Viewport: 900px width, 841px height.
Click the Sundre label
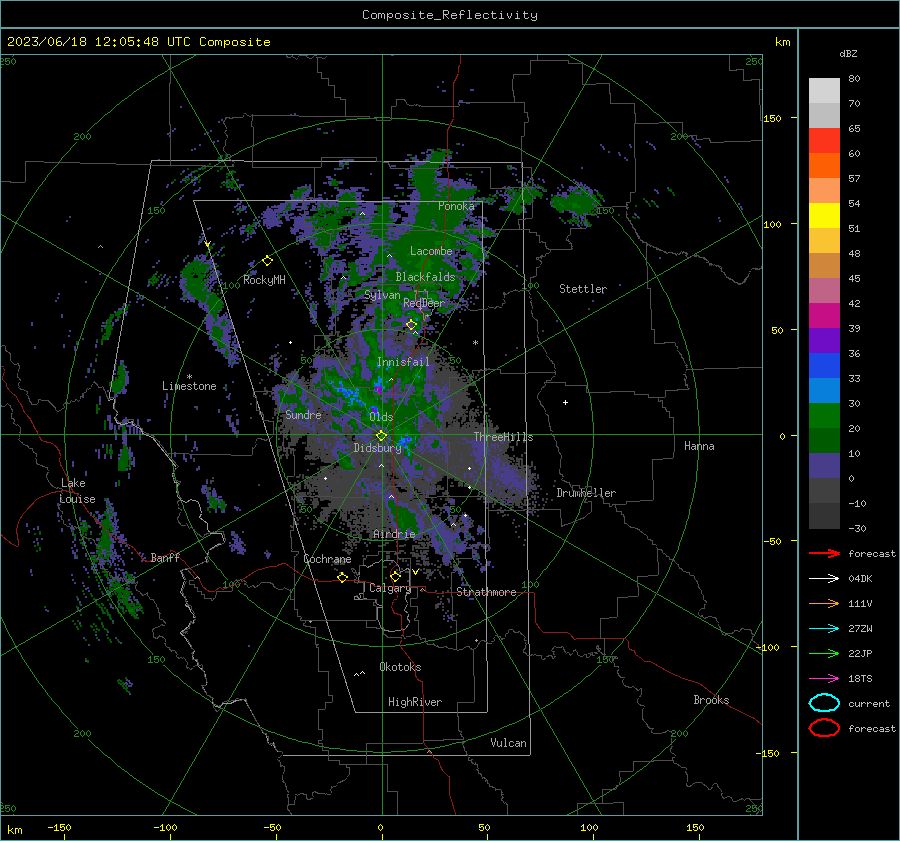[x=303, y=414]
